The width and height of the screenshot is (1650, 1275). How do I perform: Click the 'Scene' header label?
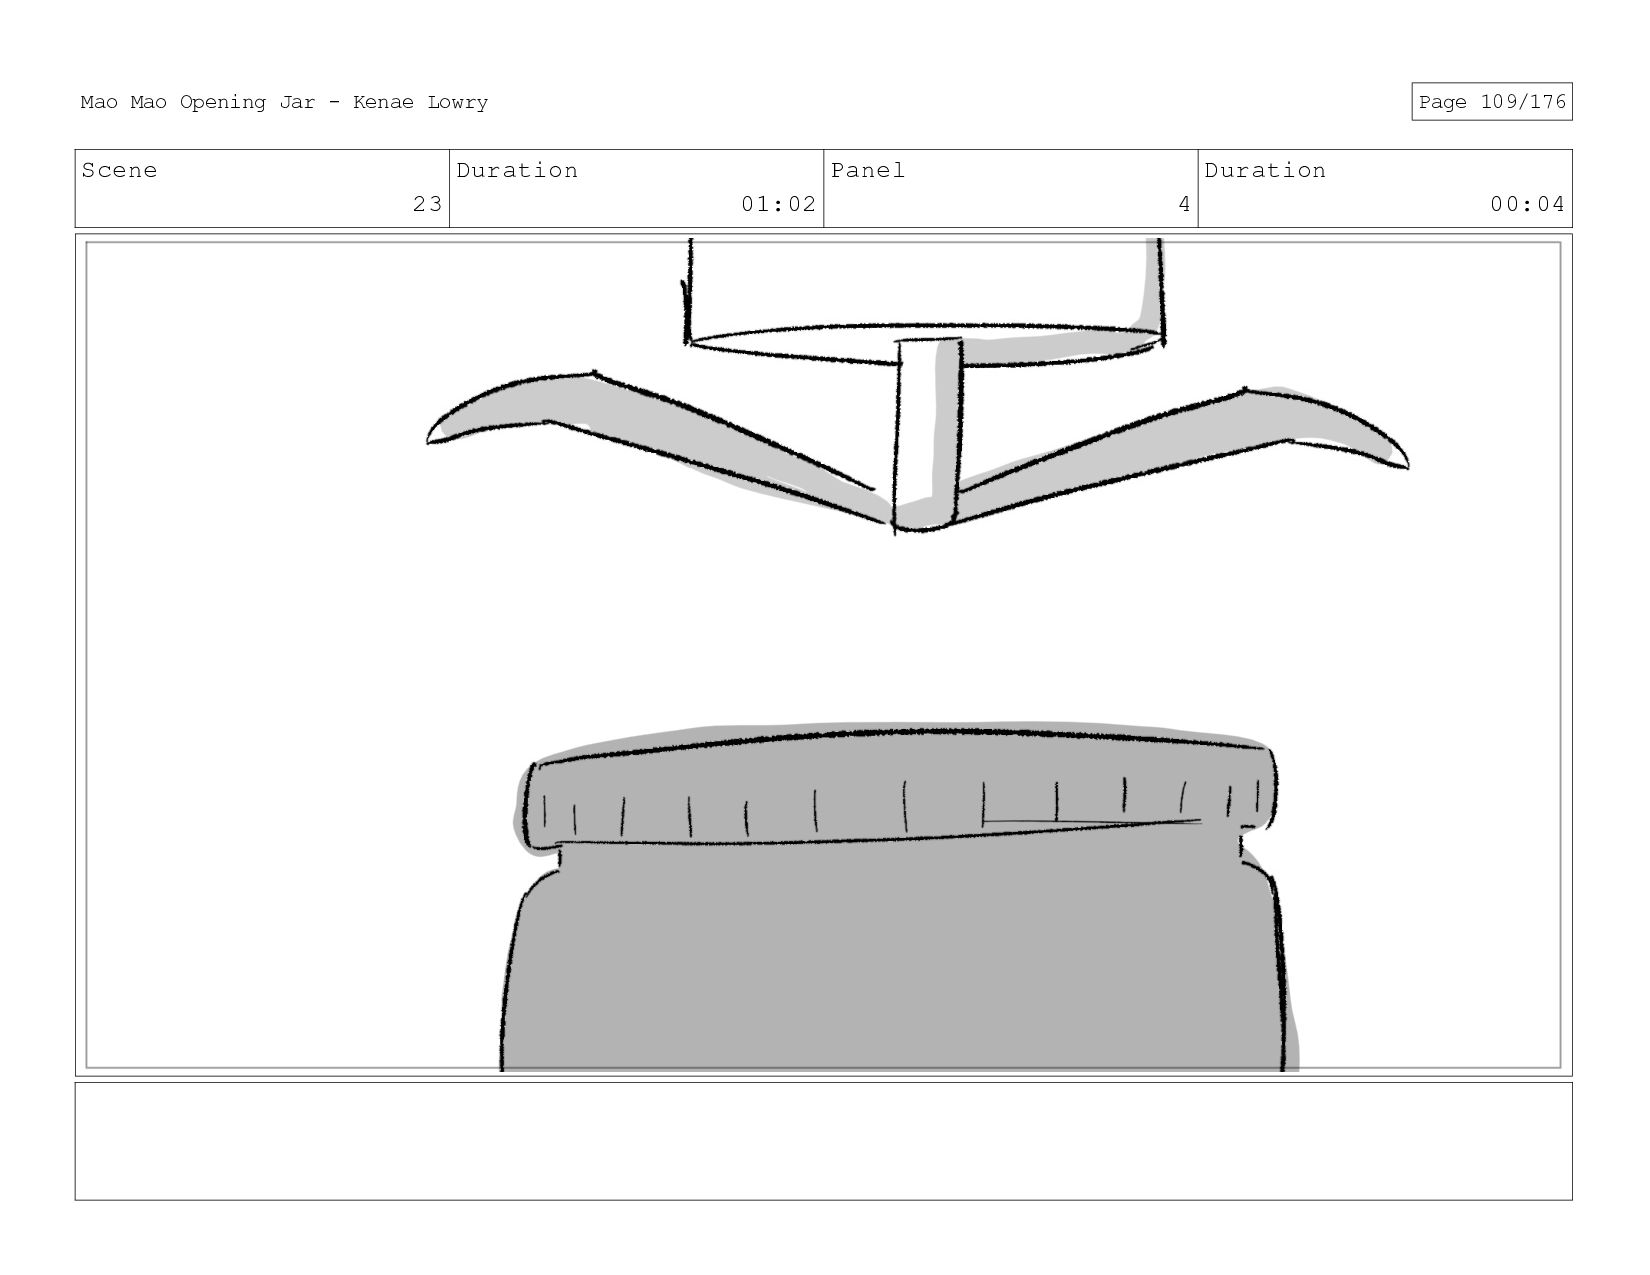coord(119,170)
